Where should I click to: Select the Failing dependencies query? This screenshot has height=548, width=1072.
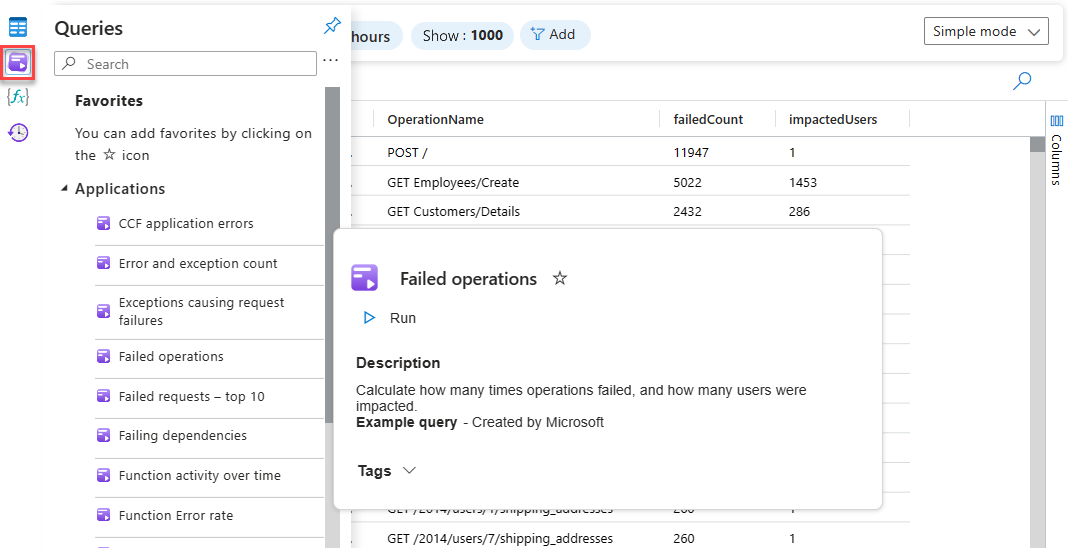click(182, 436)
